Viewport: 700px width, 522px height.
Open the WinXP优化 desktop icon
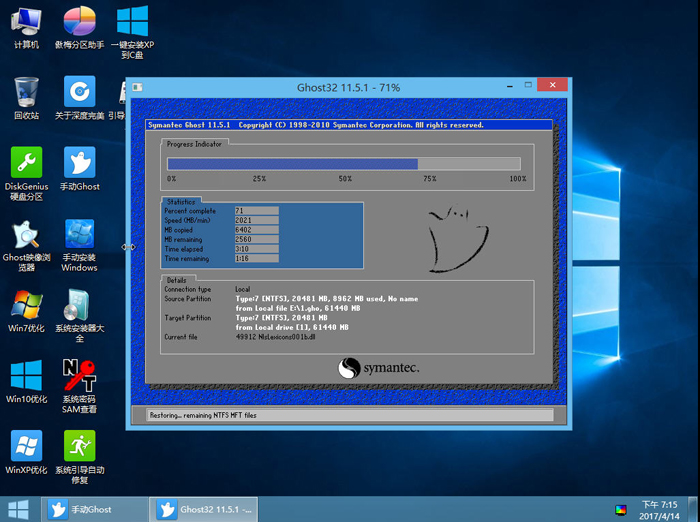click(26, 447)
